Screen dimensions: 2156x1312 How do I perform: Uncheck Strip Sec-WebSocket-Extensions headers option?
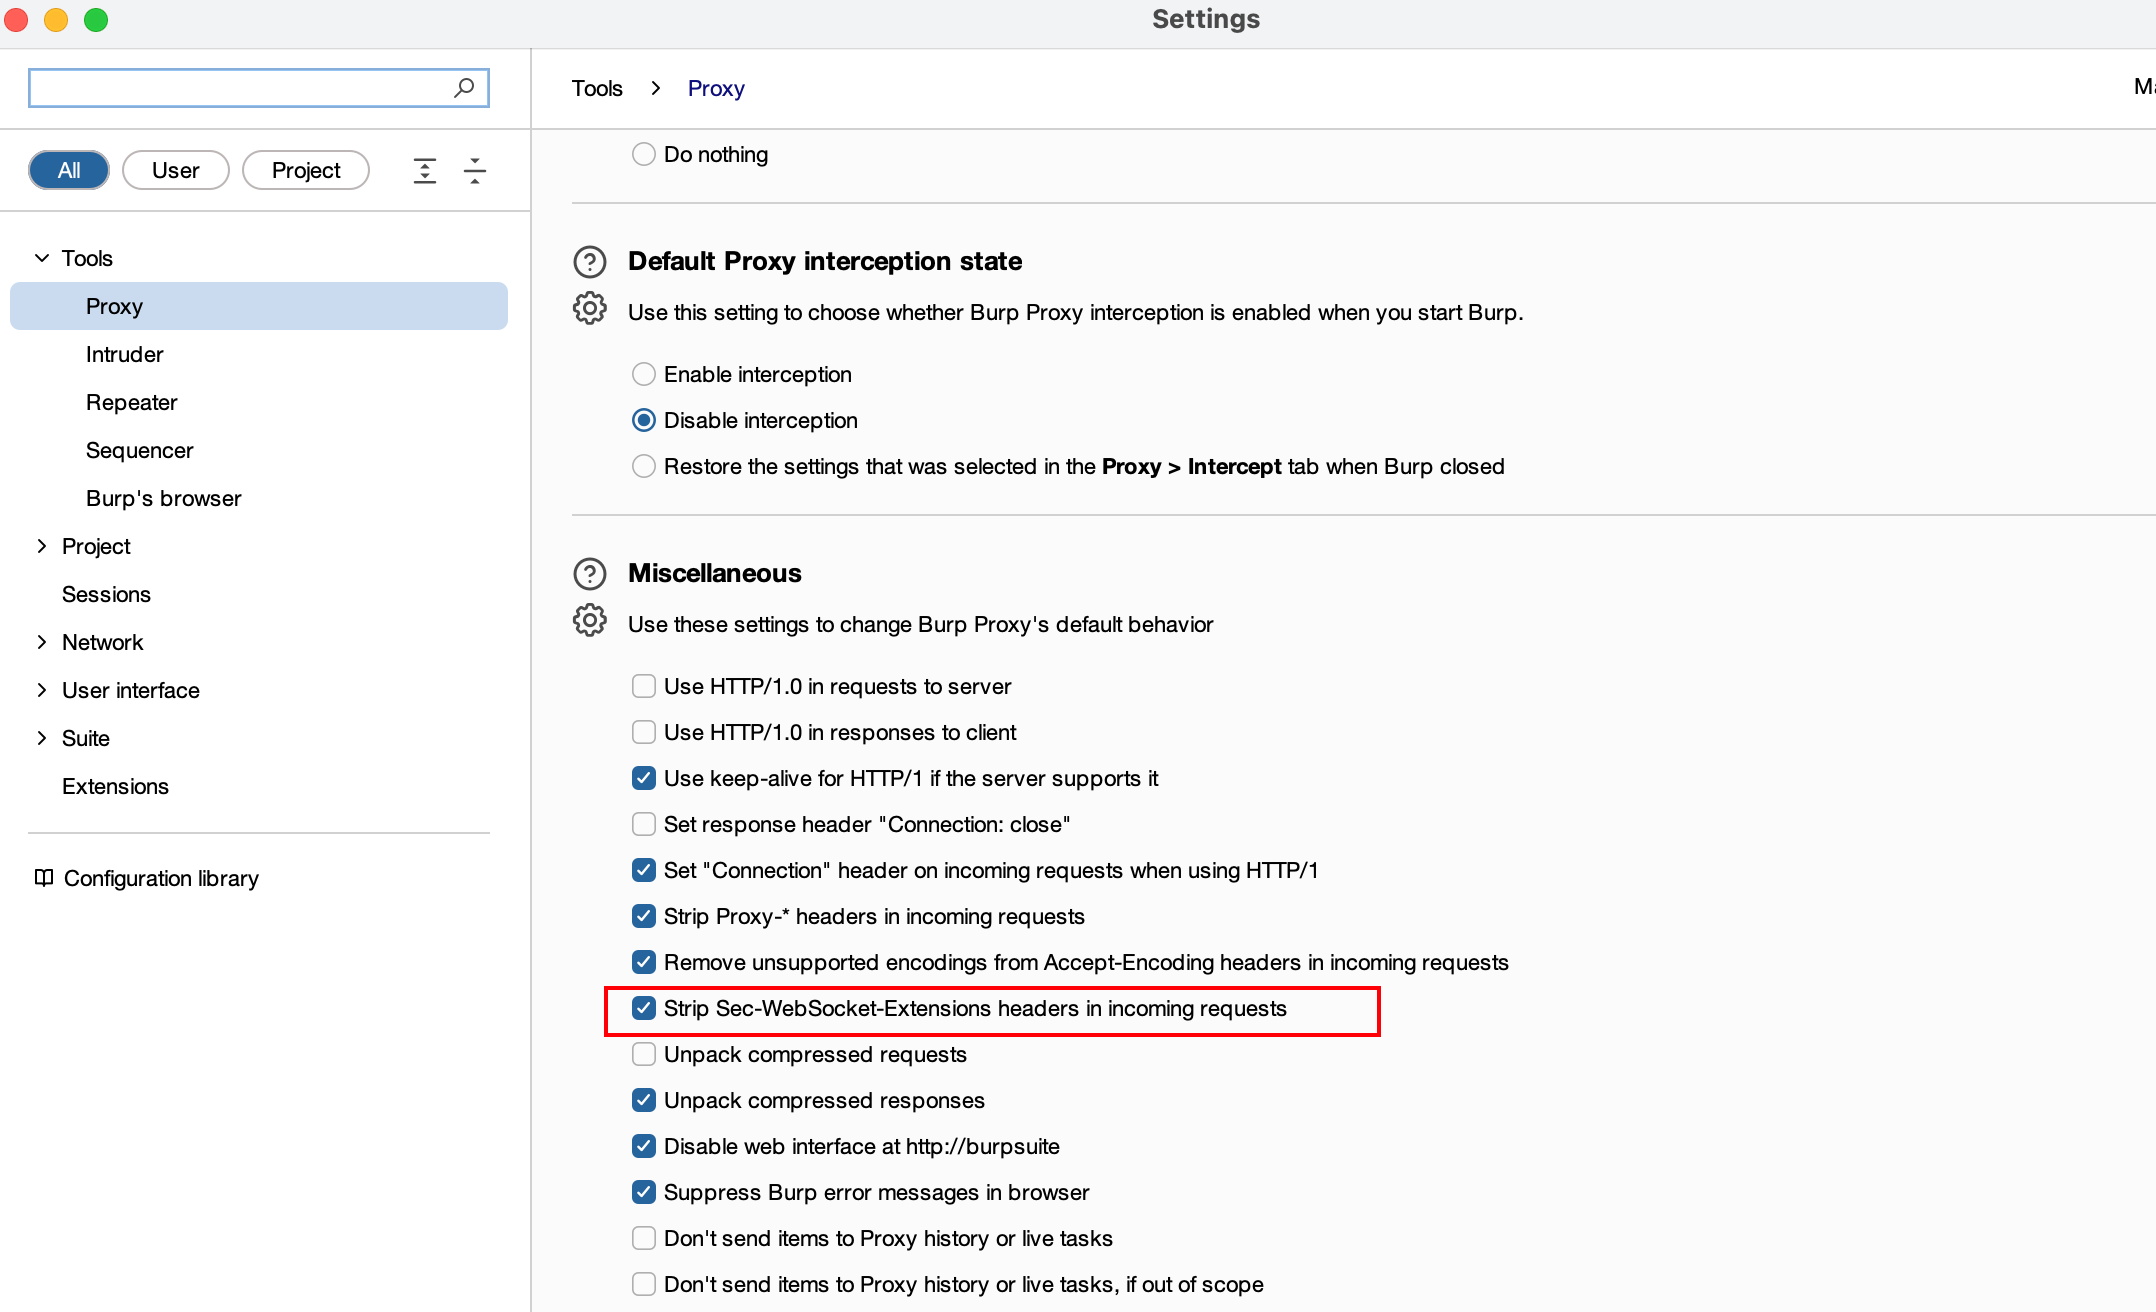click(644, 1008)
